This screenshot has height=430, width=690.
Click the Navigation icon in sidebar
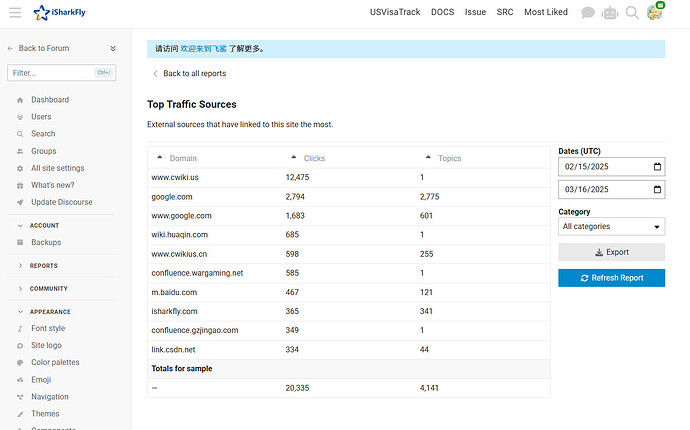click(x=20, y=397)
